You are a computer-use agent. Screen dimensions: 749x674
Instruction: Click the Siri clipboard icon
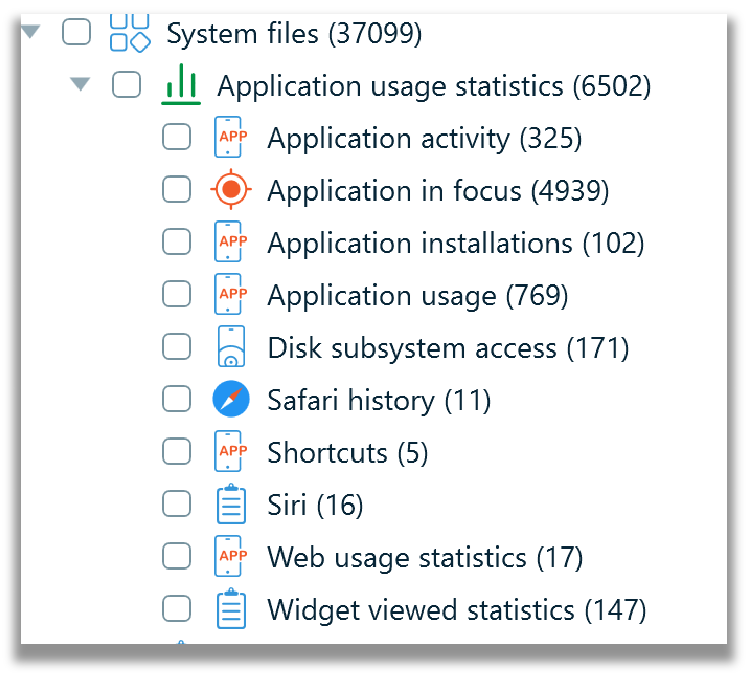click(x=231, y=503)
